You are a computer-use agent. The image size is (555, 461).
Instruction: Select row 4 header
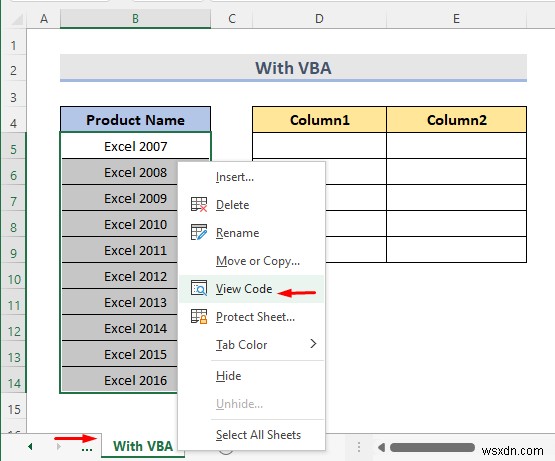[x=13, y=120]
